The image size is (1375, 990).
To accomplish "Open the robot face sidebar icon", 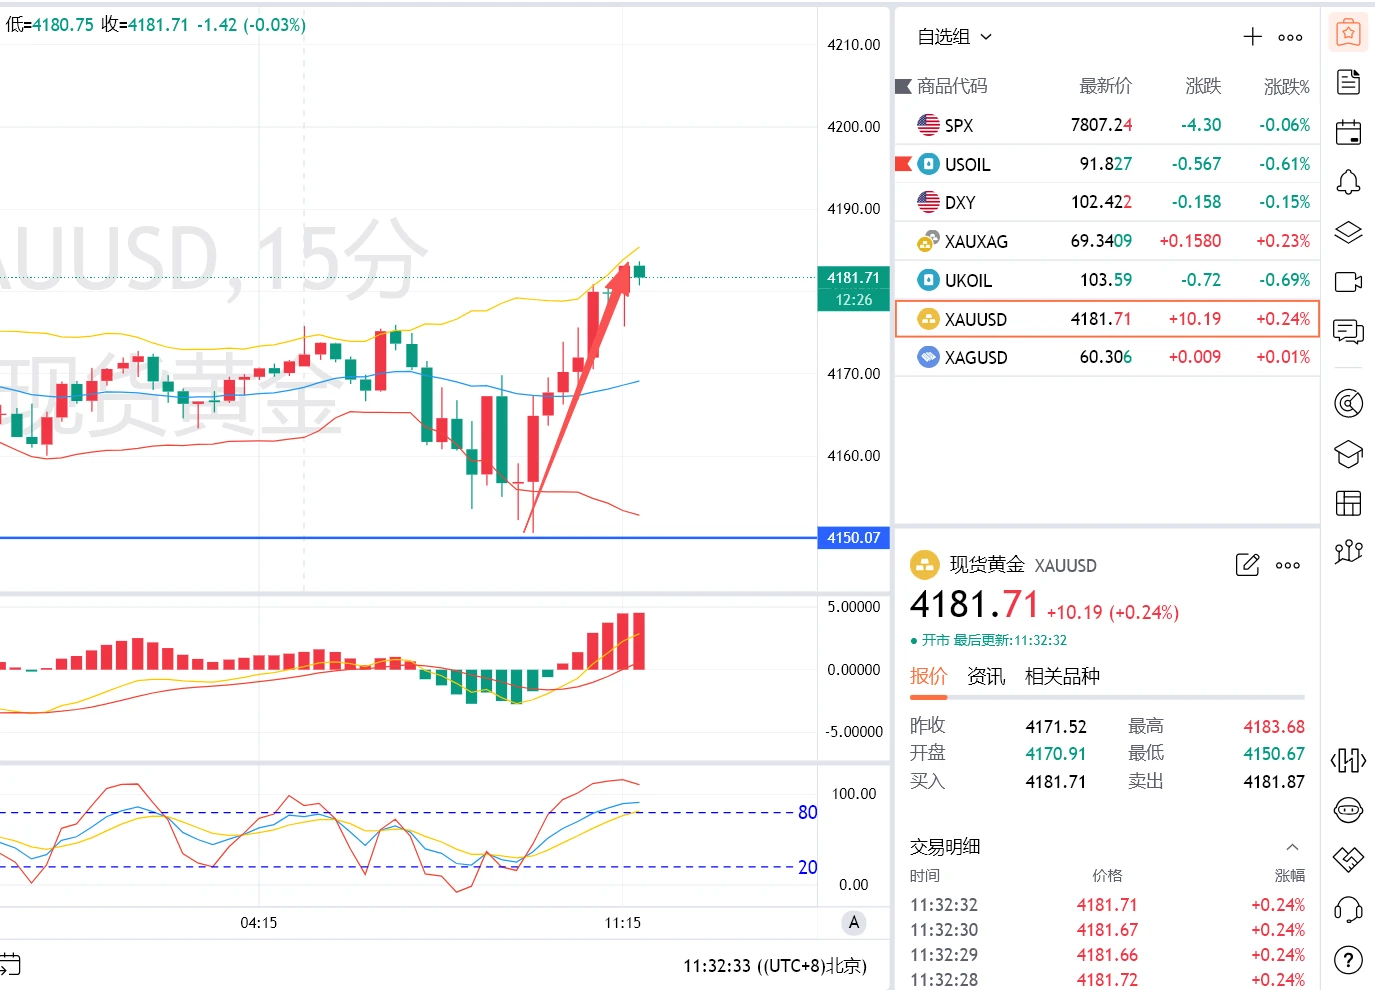I will point(1348,810).
